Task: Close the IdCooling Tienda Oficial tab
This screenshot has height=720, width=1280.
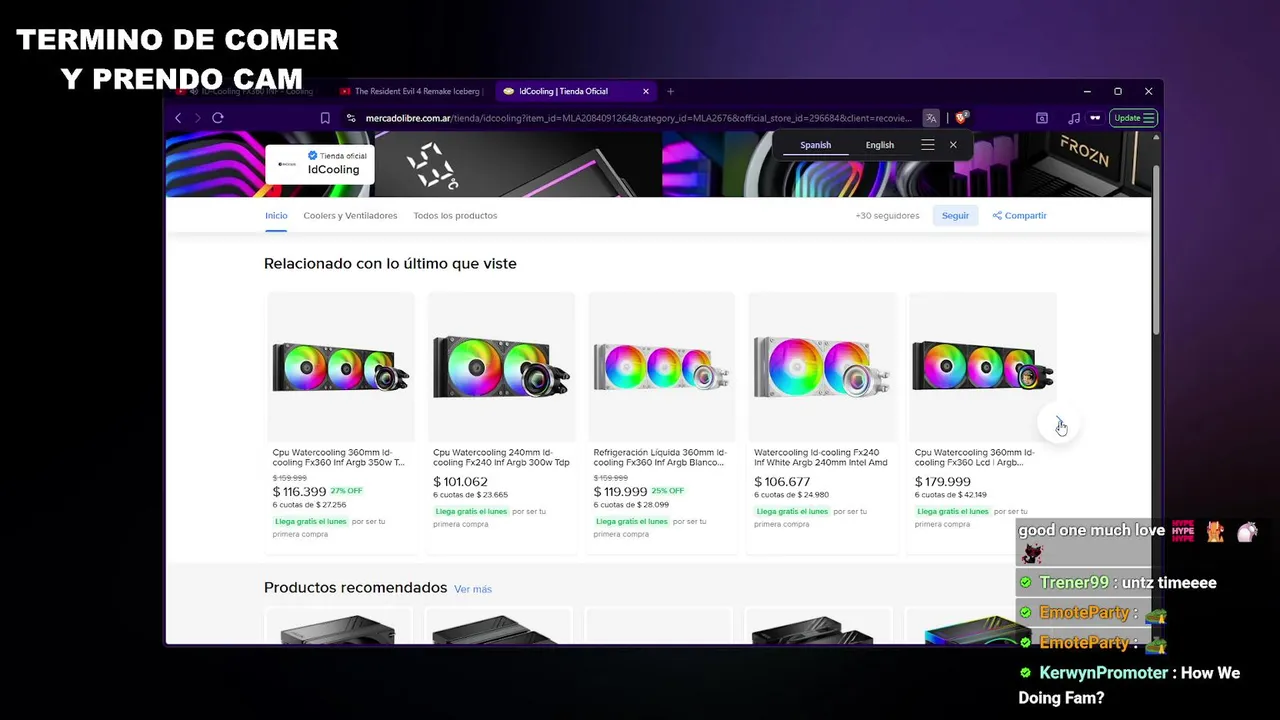Action: pyautogui.click(x=646, y=91)
